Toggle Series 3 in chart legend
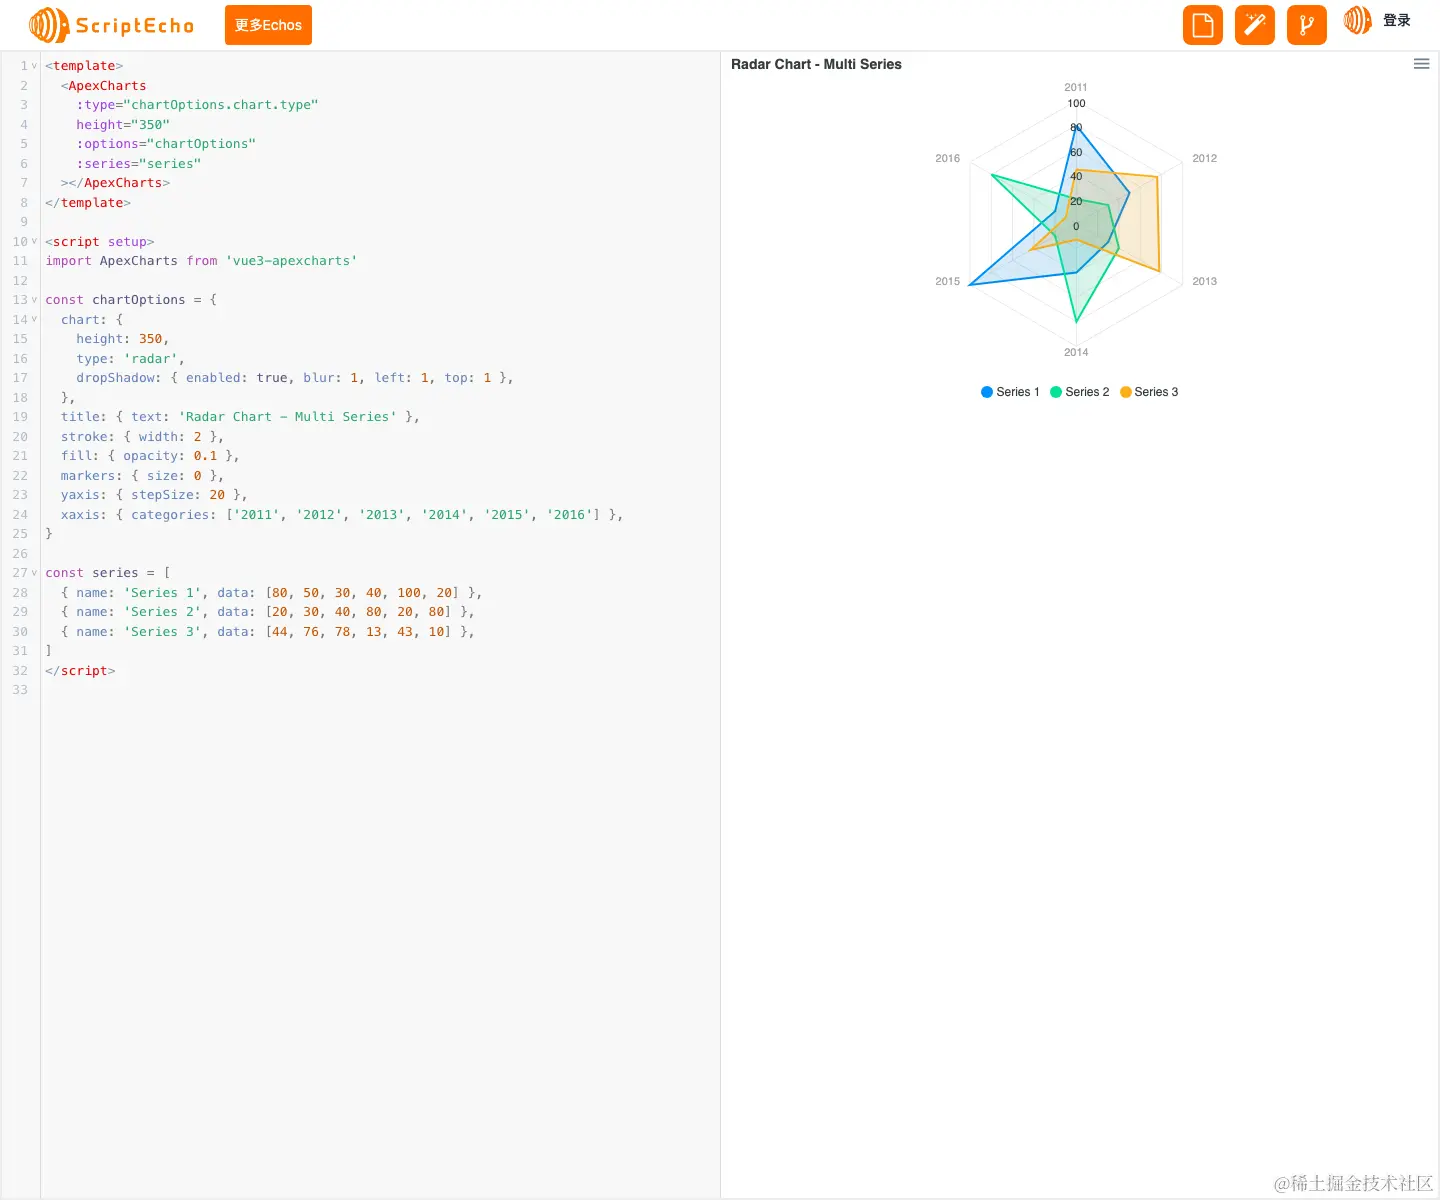Viewport: 1440px width, 1200px height. point(1149,392)
